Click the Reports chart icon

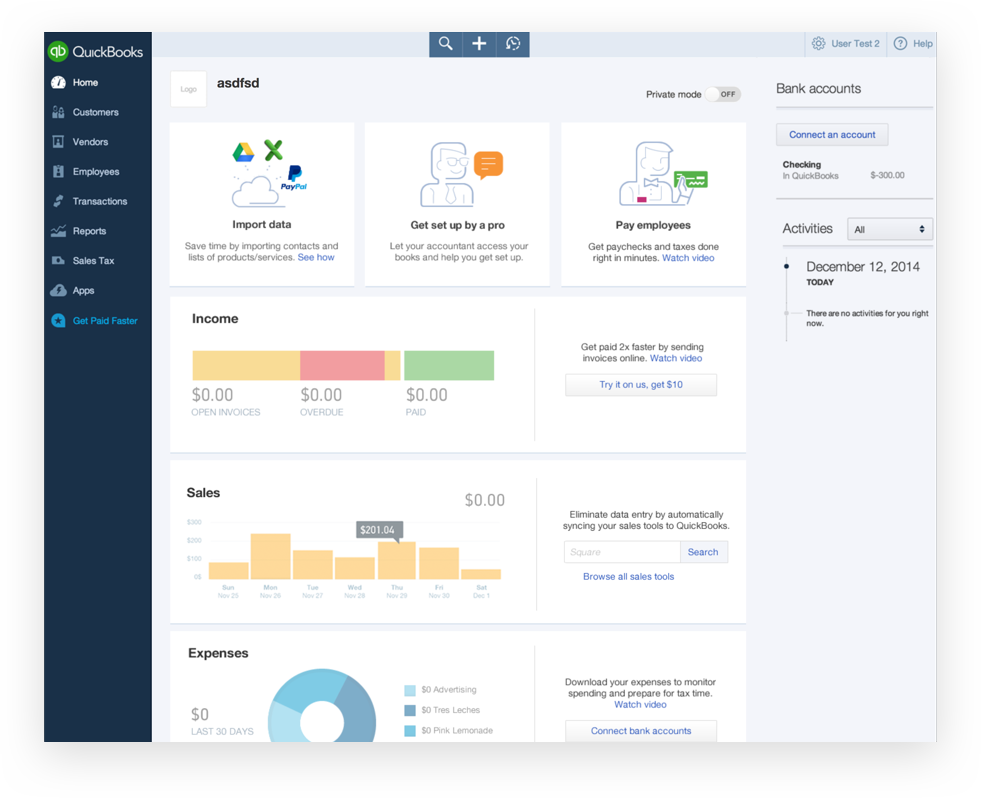[x=58, y=231]
